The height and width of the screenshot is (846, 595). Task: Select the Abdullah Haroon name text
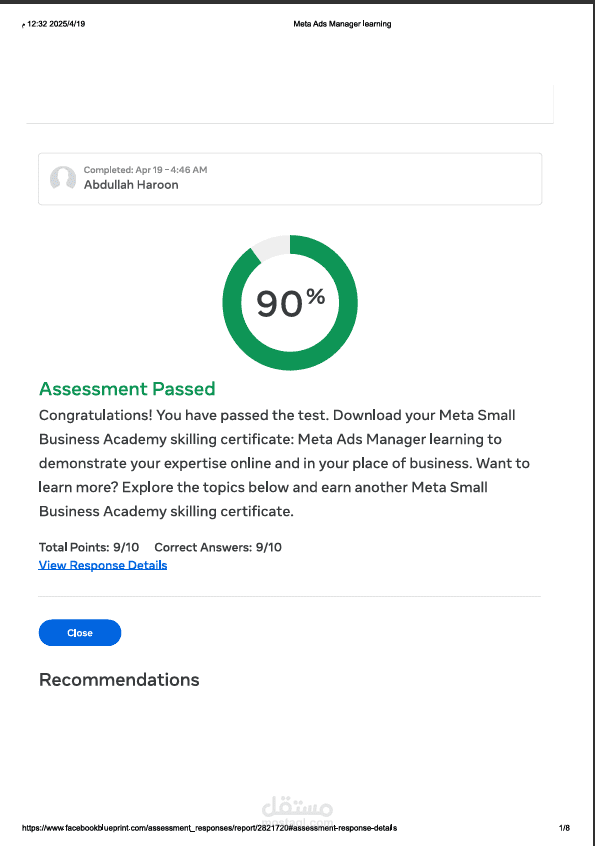tap(131, 185)
